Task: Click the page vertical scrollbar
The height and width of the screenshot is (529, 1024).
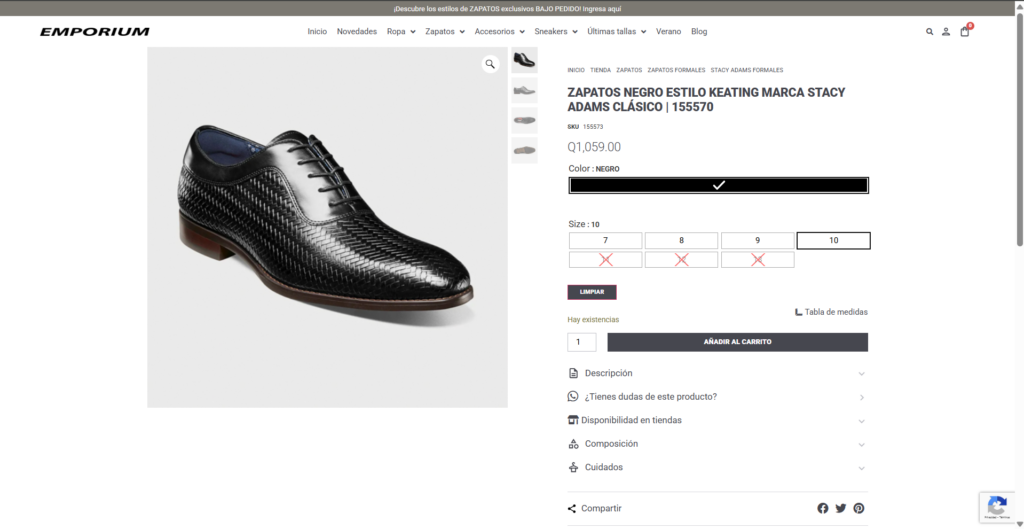Action: (1020, 131)
